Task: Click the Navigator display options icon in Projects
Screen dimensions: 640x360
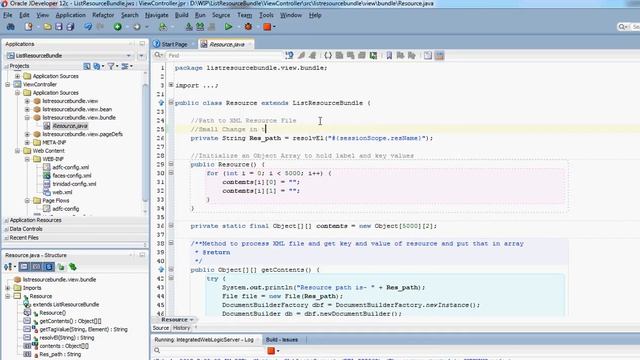Action: tap(125, 66)
